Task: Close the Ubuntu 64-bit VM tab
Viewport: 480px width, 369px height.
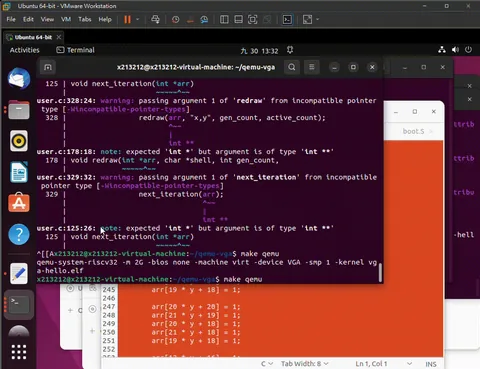Action: click(59, 37)
